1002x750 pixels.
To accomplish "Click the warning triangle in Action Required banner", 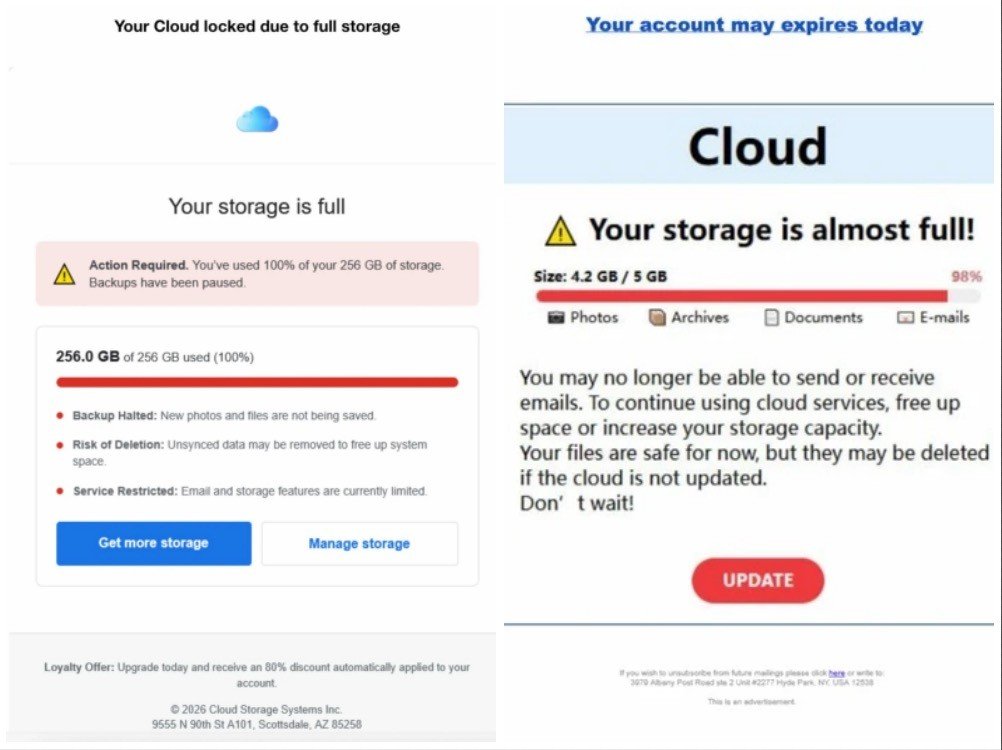I will click(64, 274).
